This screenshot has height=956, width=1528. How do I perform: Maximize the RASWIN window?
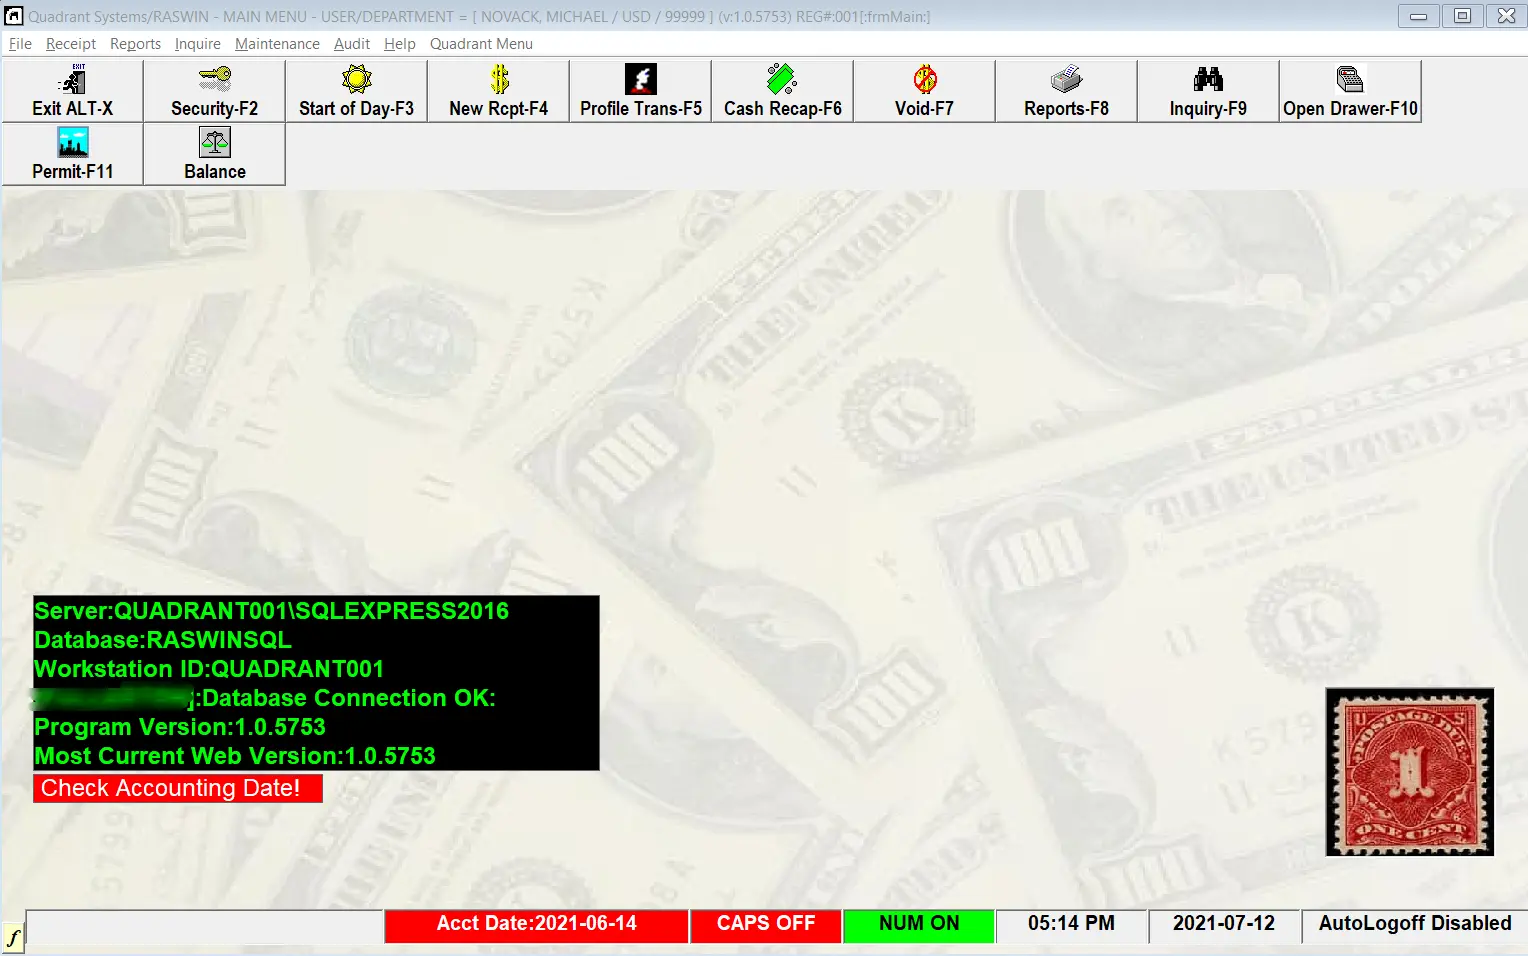[x=1462, y=16]
